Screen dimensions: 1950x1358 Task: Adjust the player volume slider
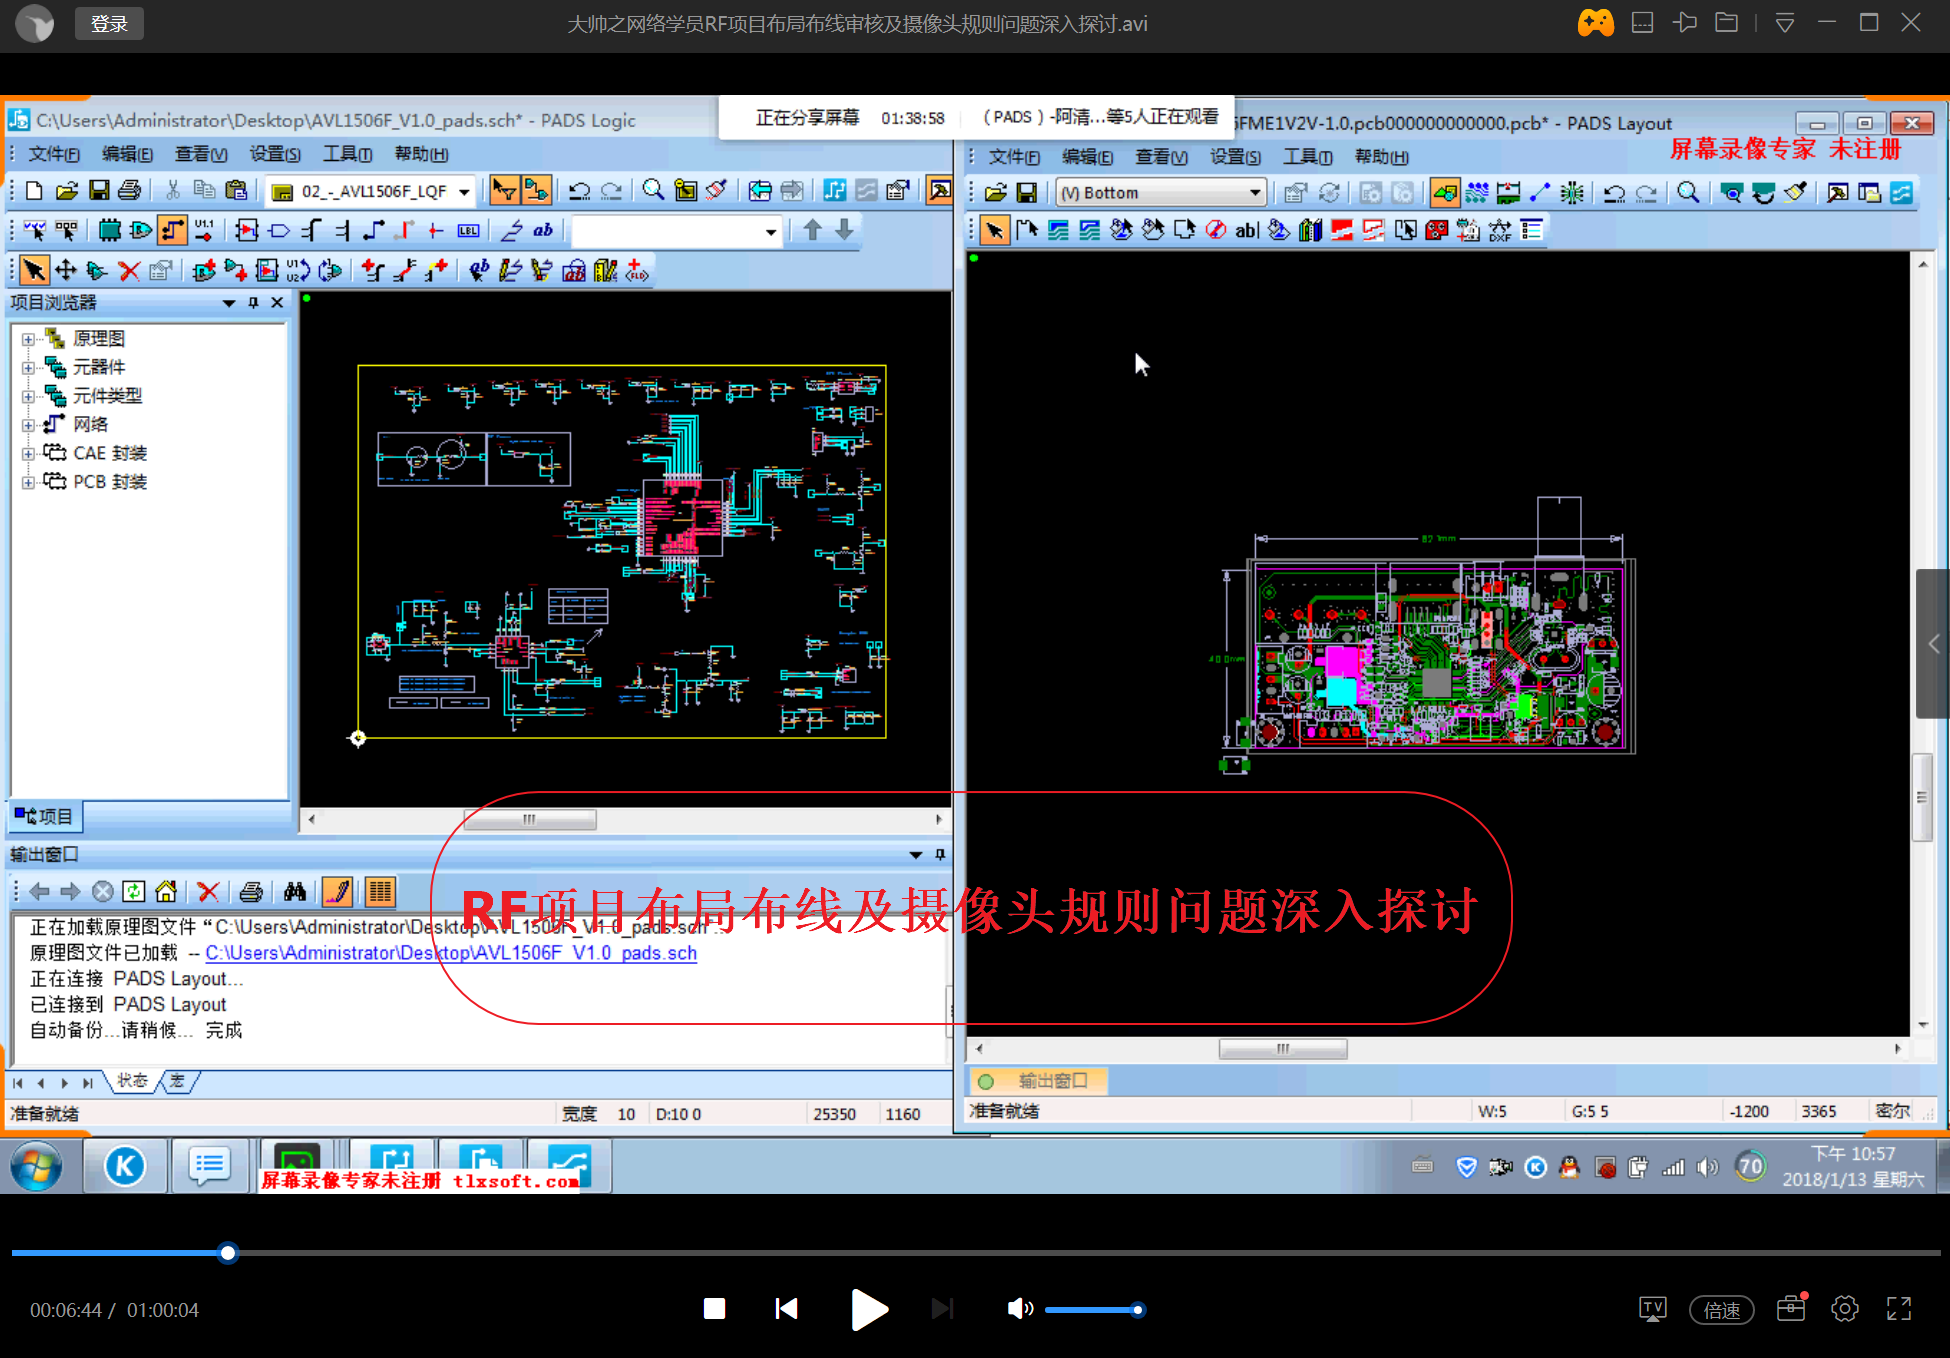1095,1310
